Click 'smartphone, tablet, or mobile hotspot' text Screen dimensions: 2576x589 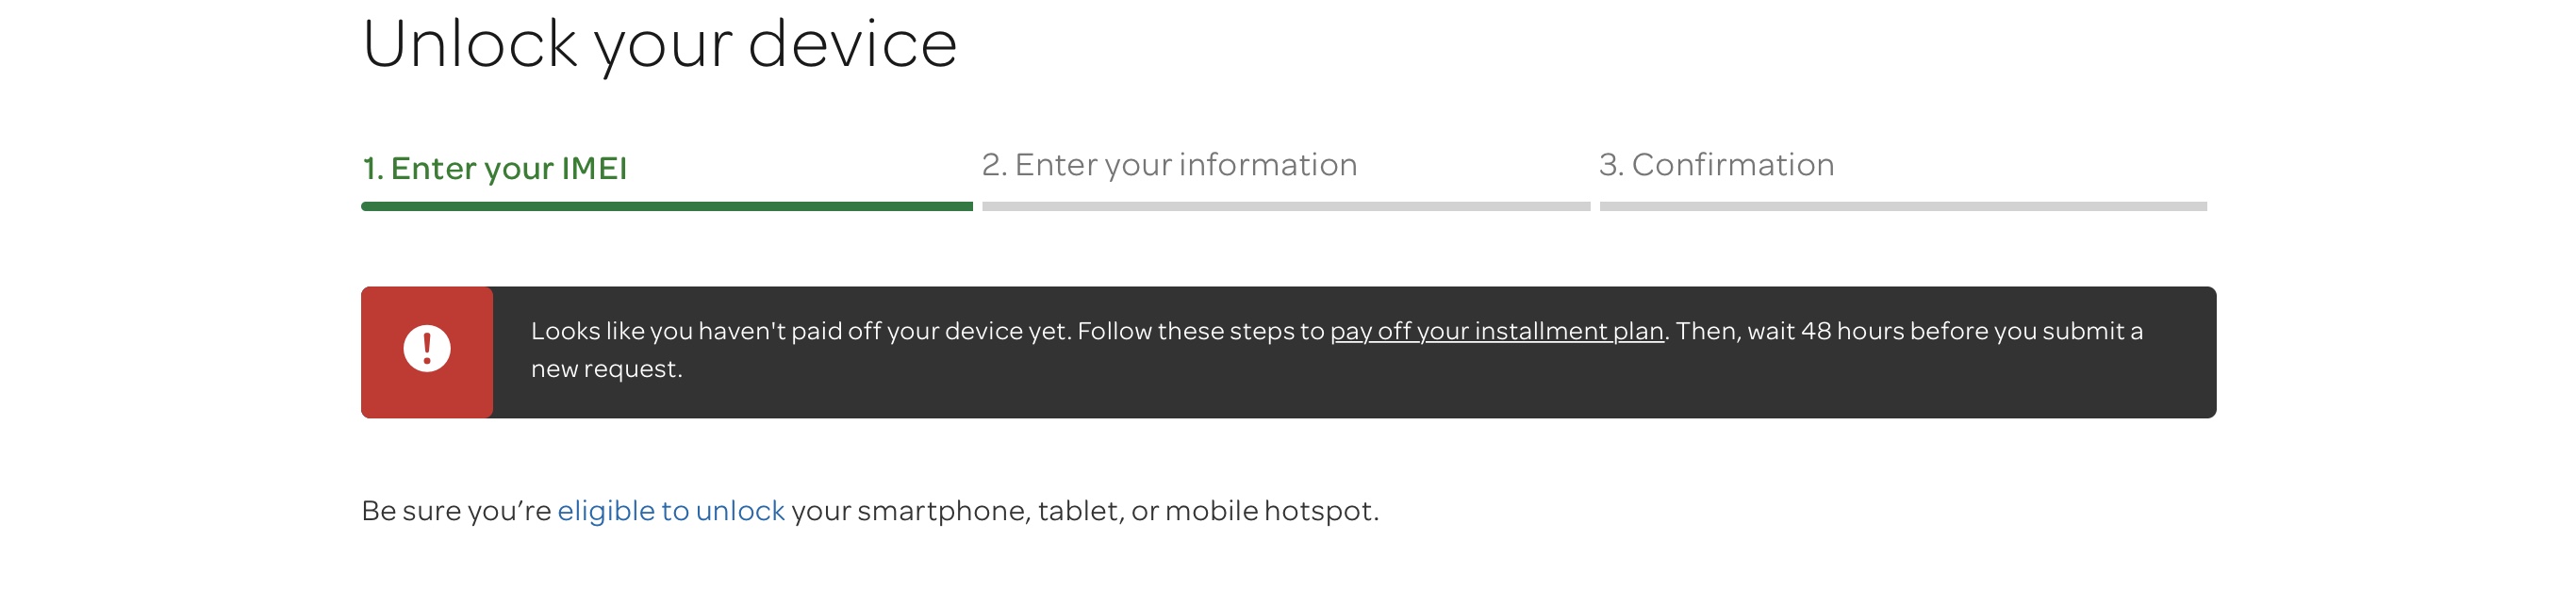click(x=1117, y=511)
